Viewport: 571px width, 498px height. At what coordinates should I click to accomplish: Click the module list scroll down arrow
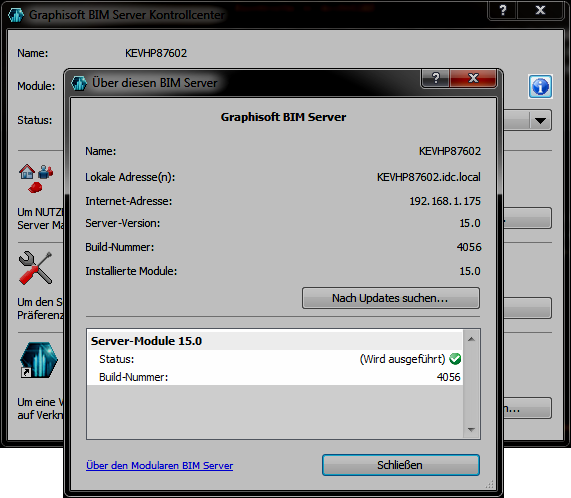click(x=471, y=430)
